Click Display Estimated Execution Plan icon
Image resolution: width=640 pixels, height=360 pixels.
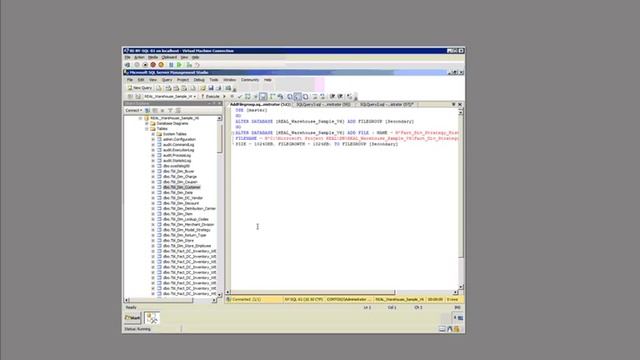tap(247, 96)
